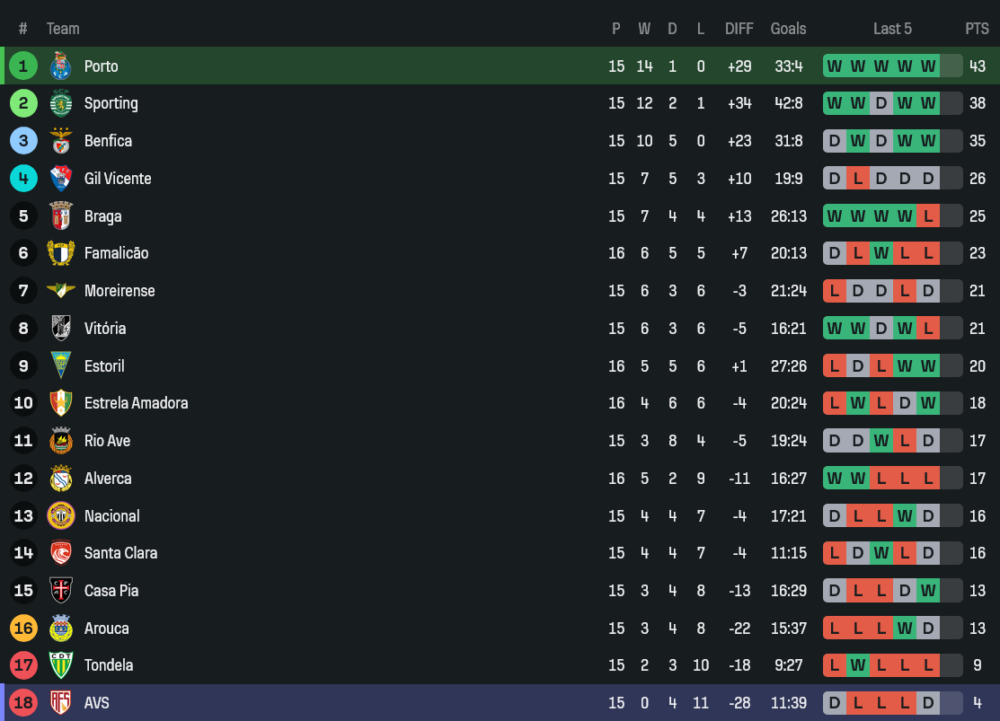Click Vitória's points value 21
This screenshot has height=721, width=1000.
coord(977,328)
